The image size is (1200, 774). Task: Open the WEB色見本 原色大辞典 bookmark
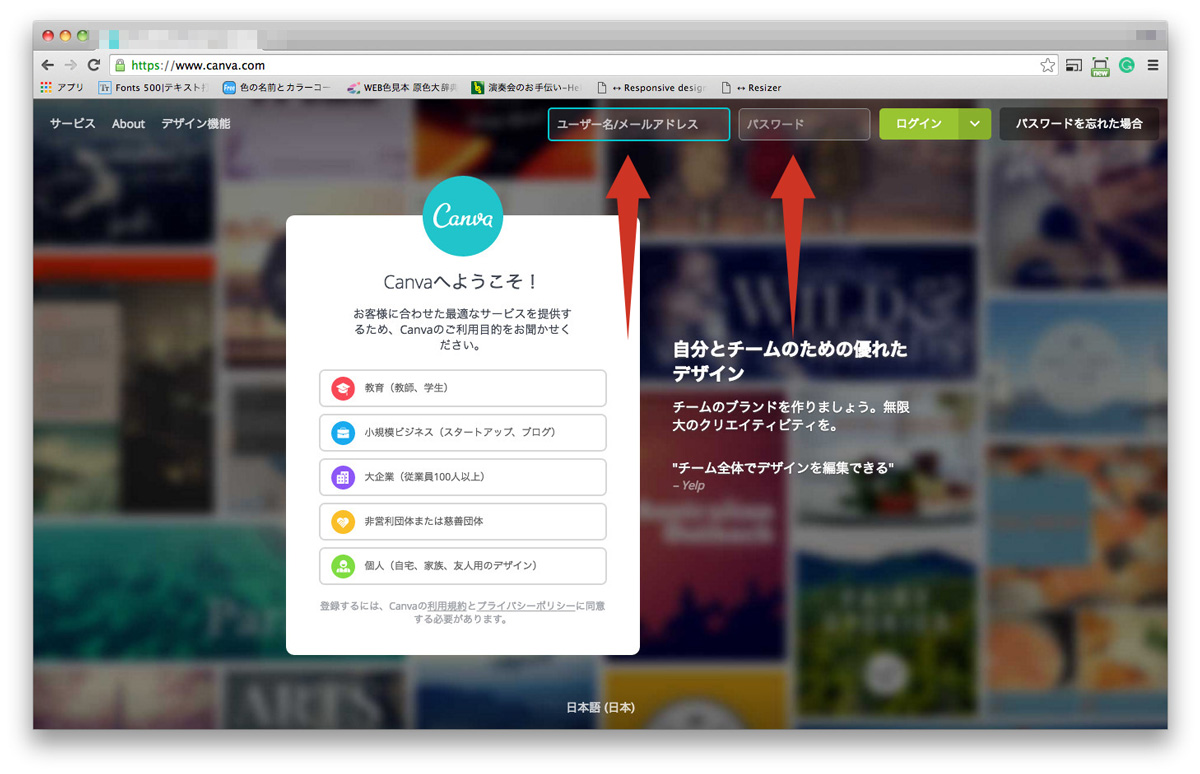(x=402, y=88)
